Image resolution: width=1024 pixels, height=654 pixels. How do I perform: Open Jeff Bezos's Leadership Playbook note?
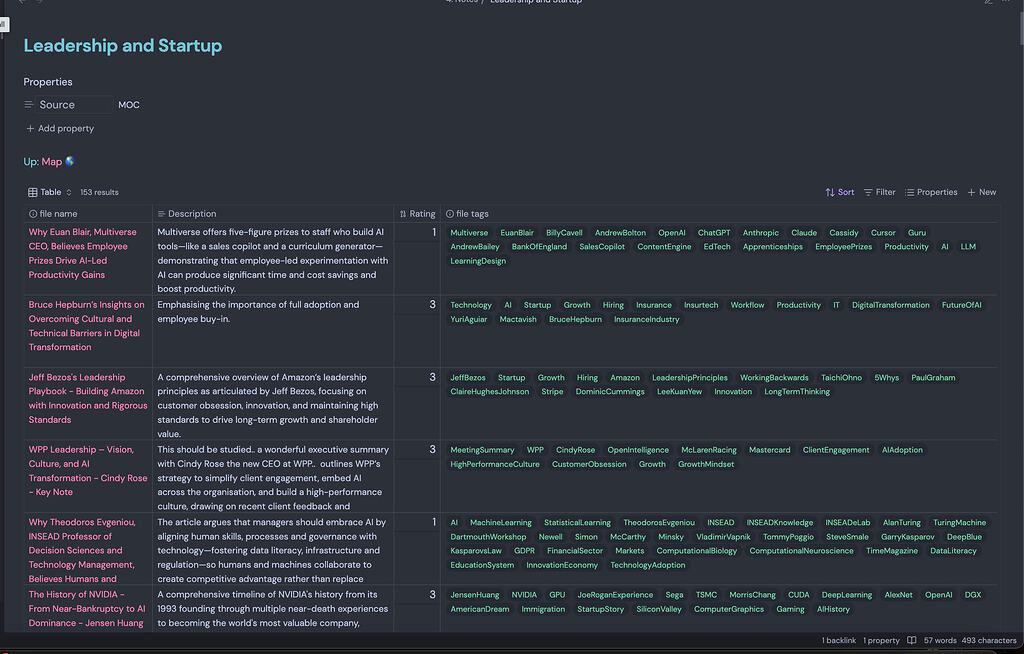[87, 399]
